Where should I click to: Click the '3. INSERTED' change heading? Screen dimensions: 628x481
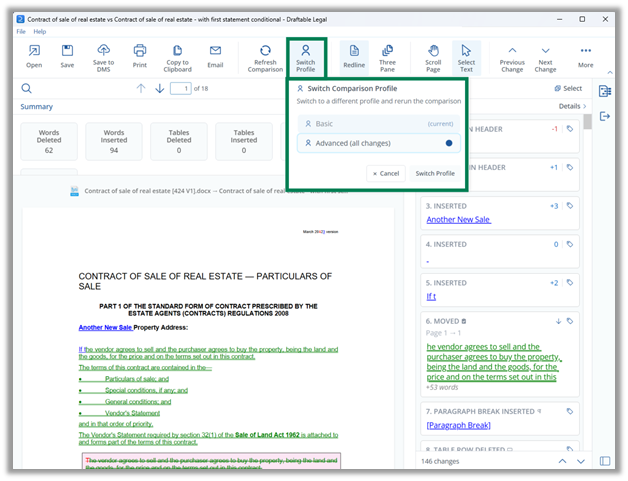(446, 206)
